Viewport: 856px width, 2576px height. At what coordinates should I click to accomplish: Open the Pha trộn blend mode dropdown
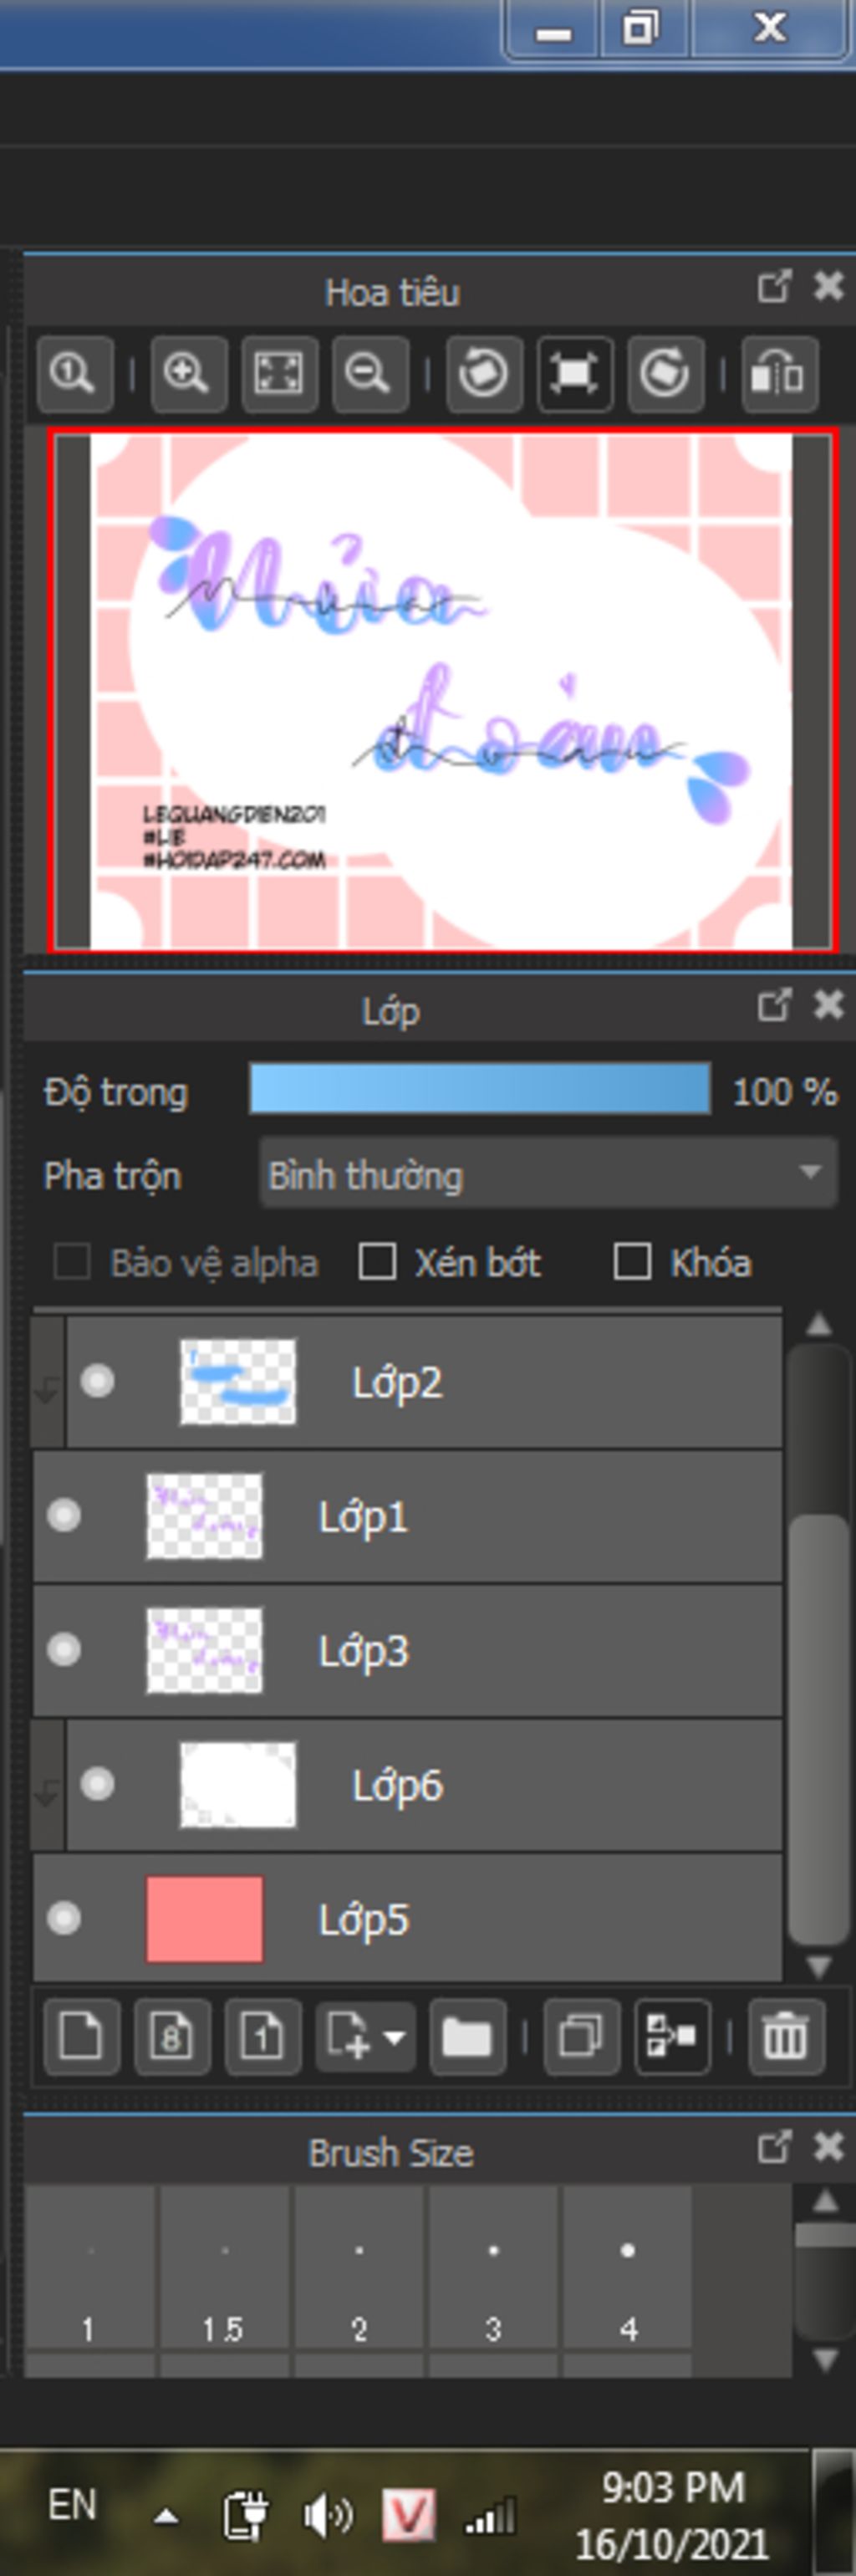click(547, 1174)
